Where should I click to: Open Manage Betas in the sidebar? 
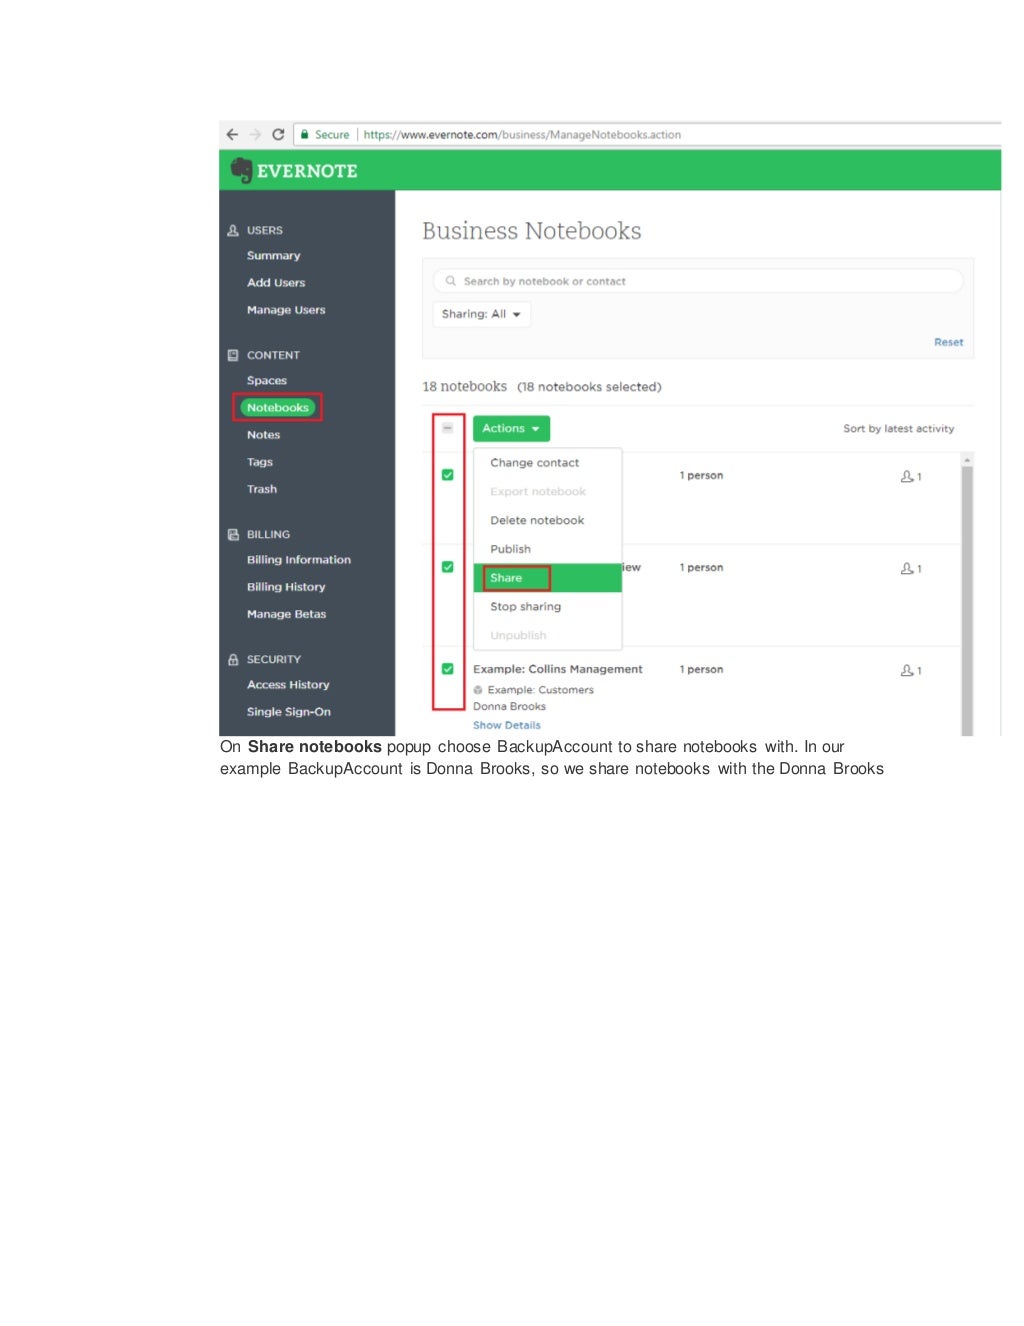(x=286, y=614)
